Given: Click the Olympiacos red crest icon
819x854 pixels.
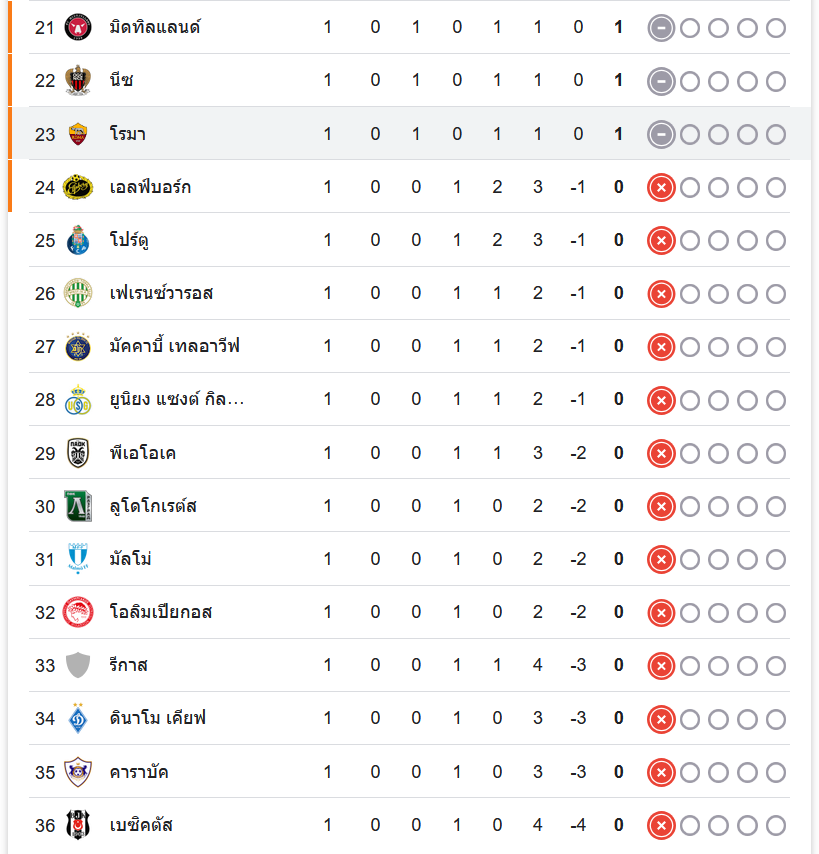Looking at the screenshot, I should click(77, 612).
